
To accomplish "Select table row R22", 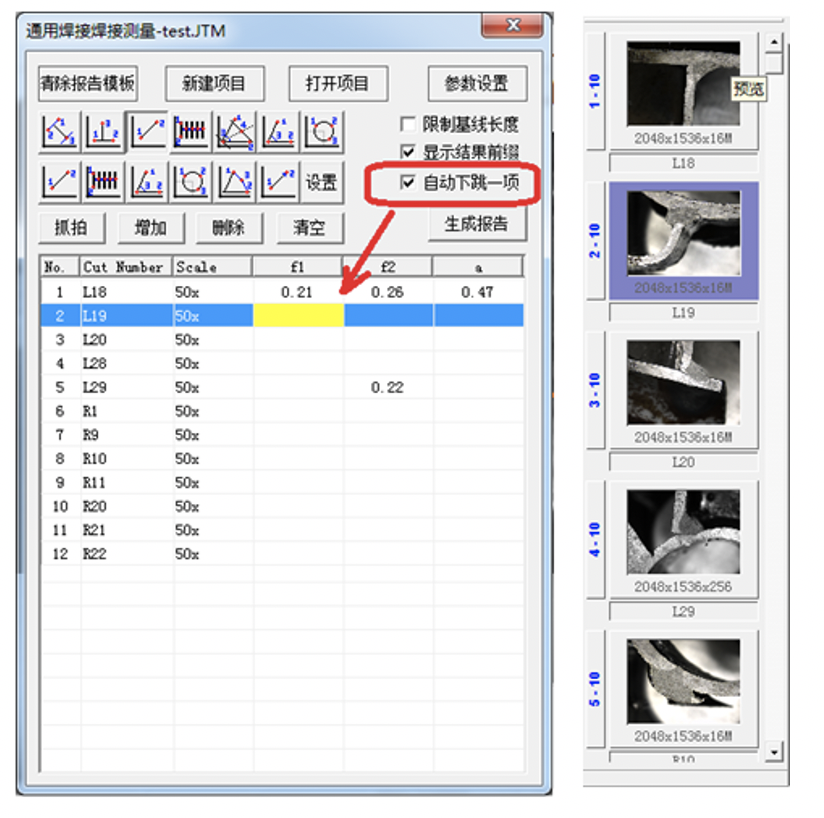I will (283, 554).
